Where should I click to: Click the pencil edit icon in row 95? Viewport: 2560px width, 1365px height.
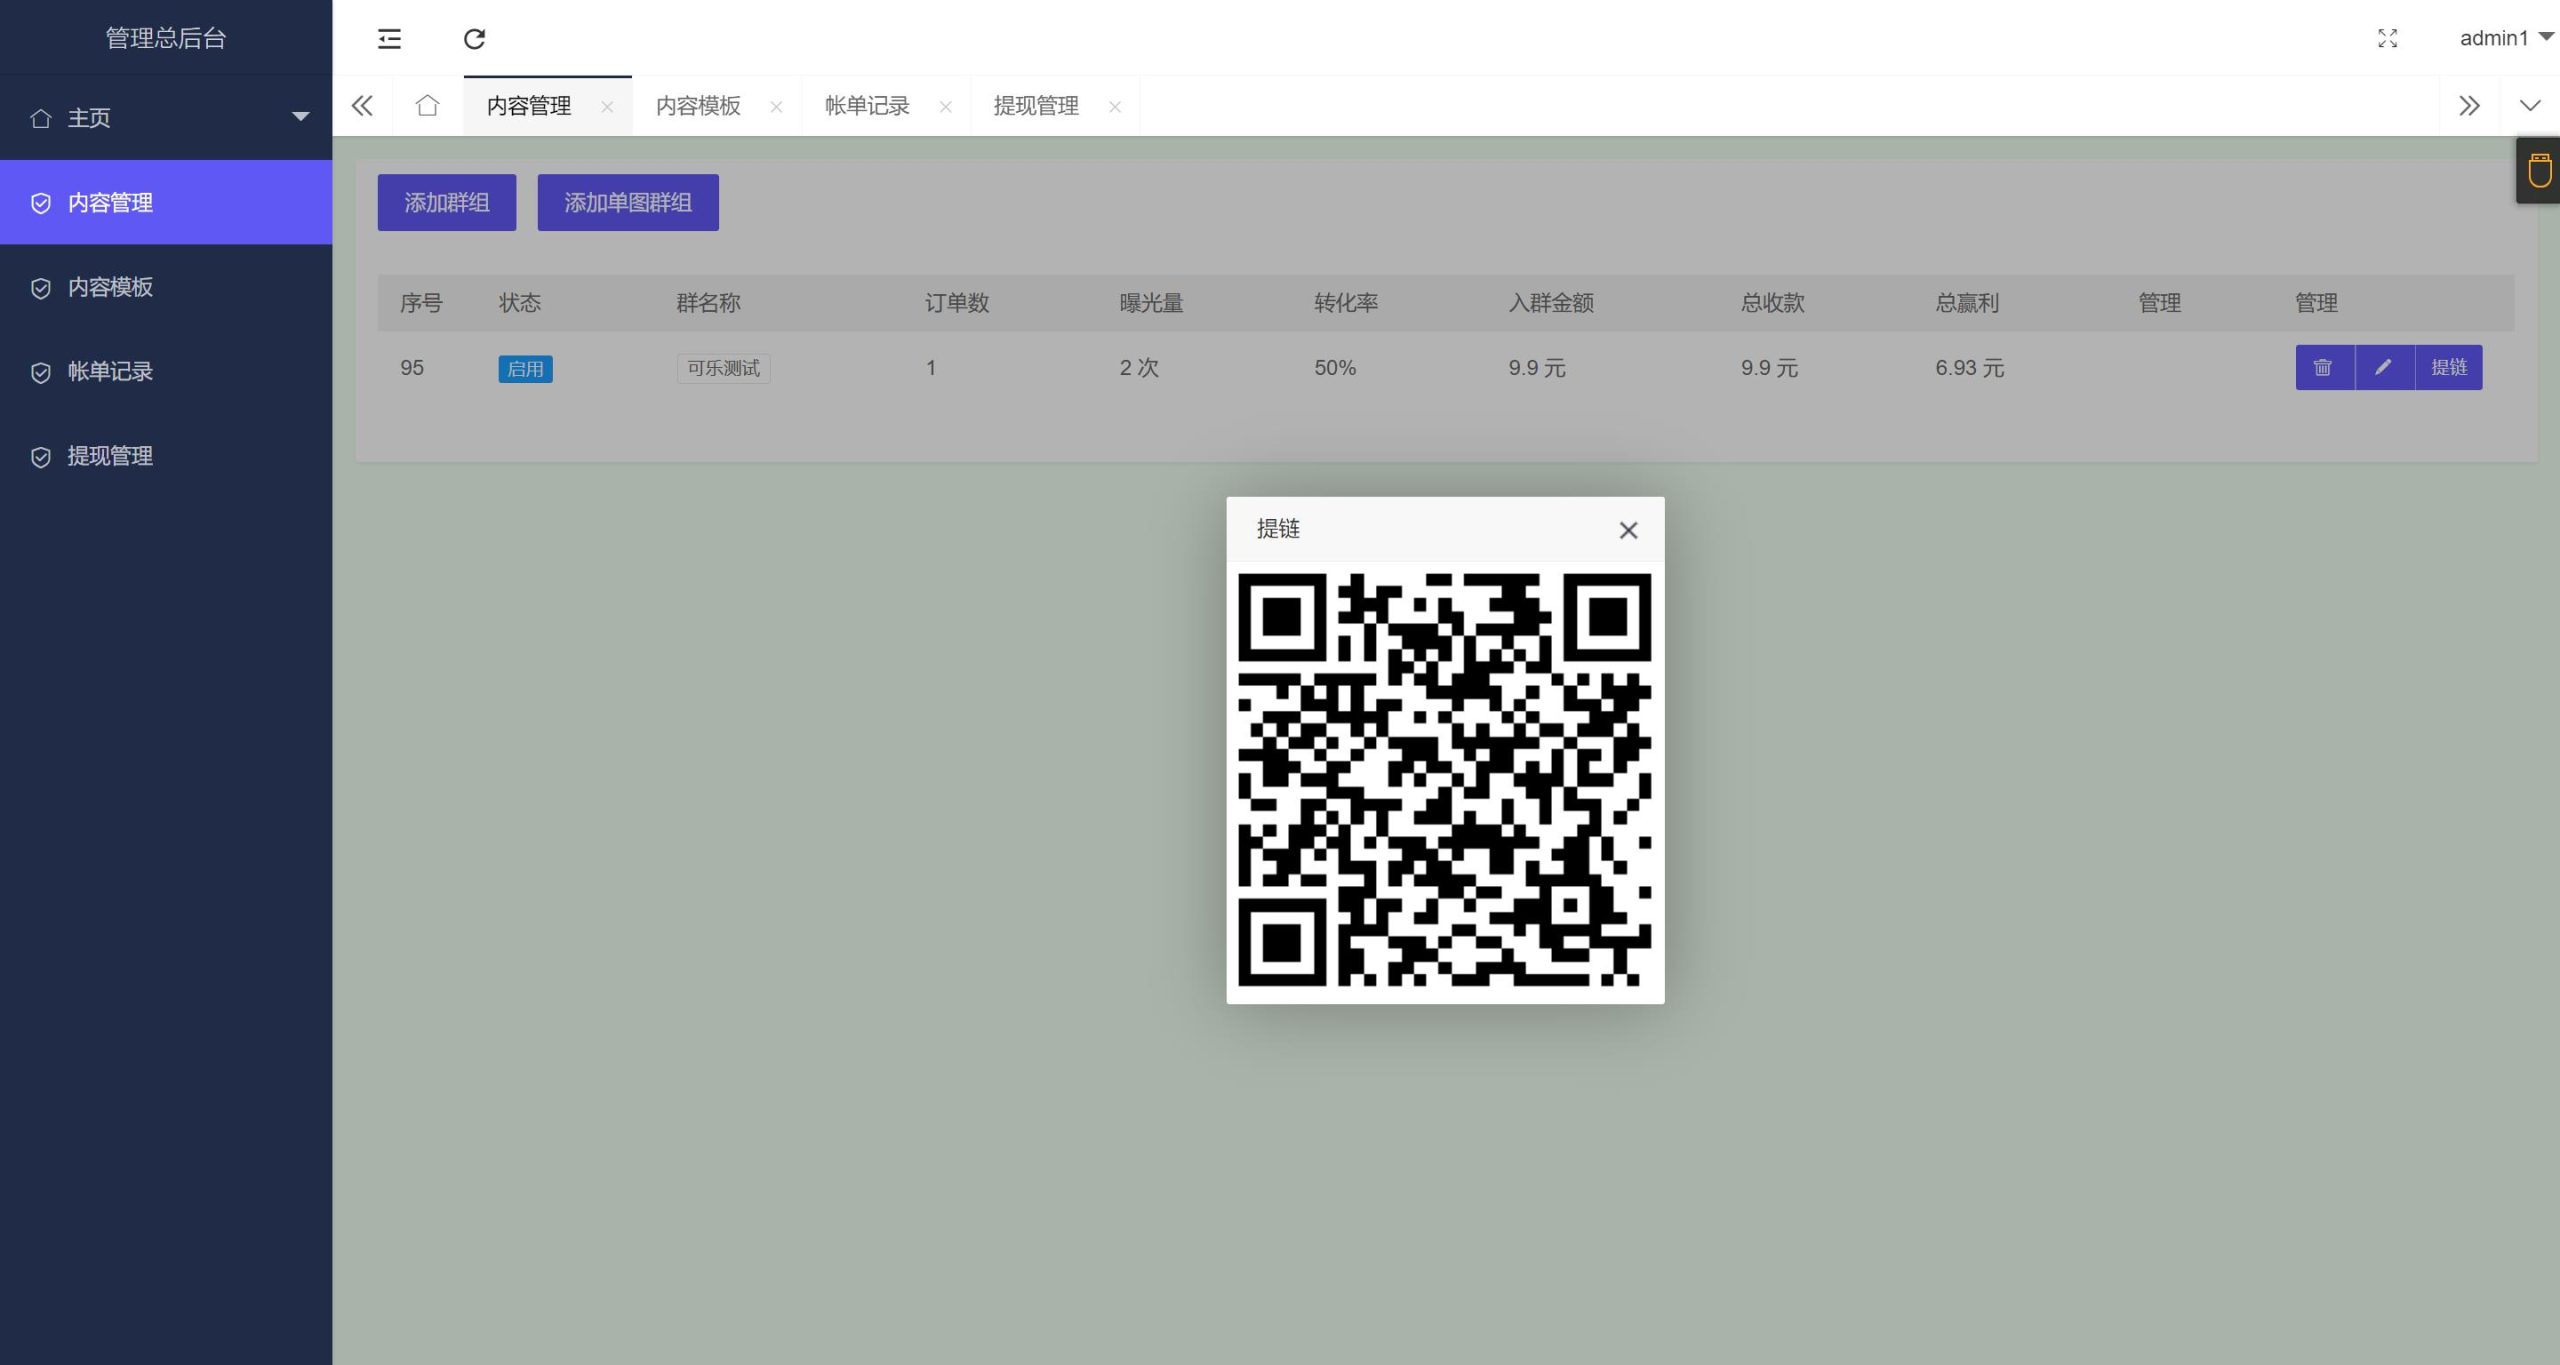(2384, 367)
